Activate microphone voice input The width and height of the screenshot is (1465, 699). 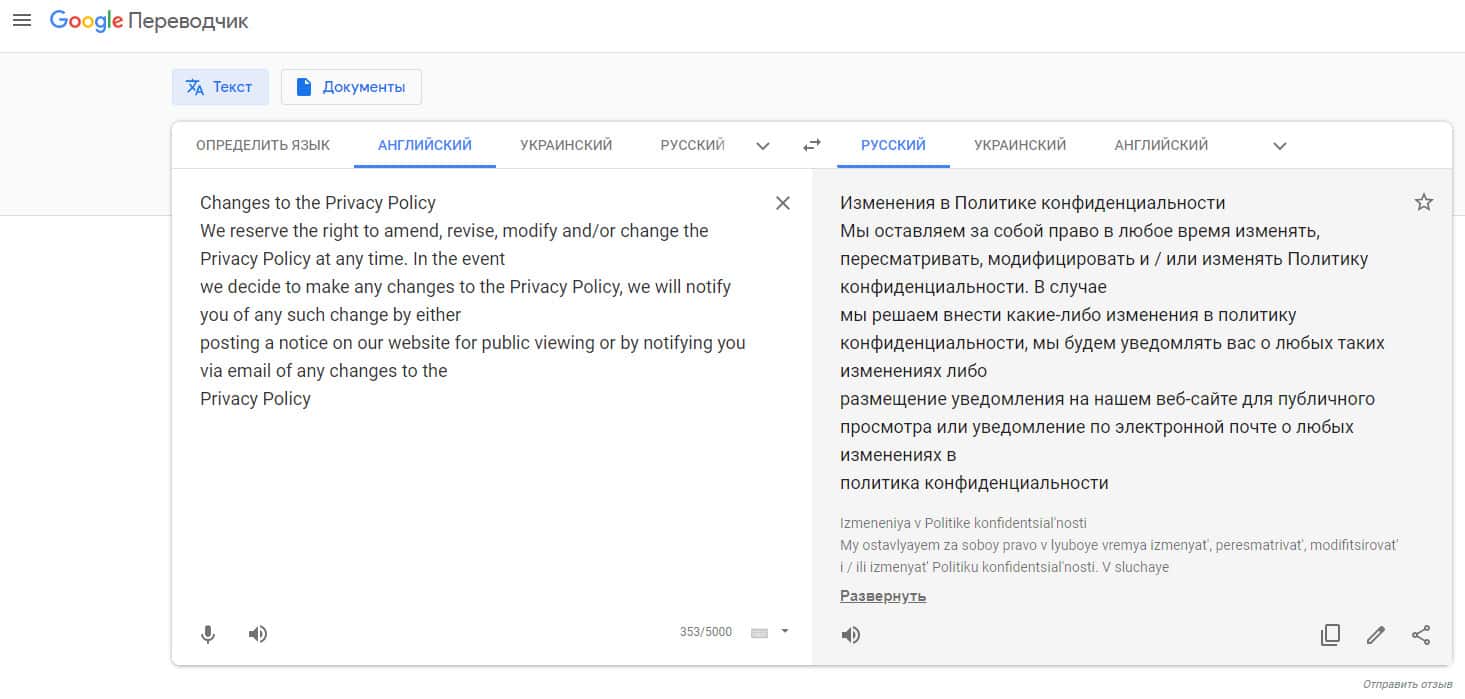click(208, 634)
